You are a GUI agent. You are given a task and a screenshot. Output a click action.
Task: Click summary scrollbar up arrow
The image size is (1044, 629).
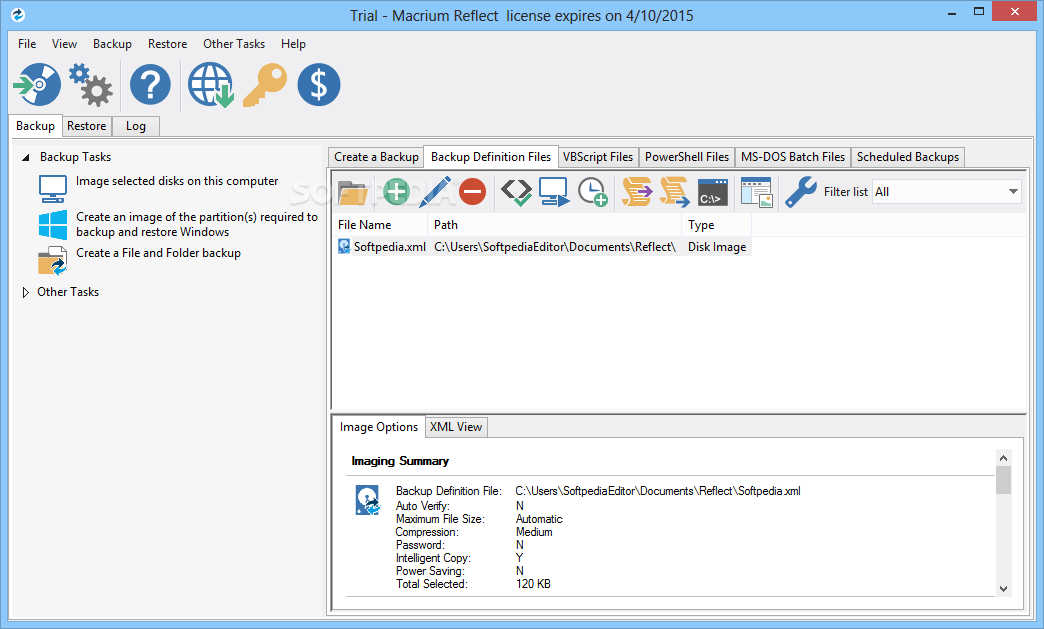[1003, 458]
